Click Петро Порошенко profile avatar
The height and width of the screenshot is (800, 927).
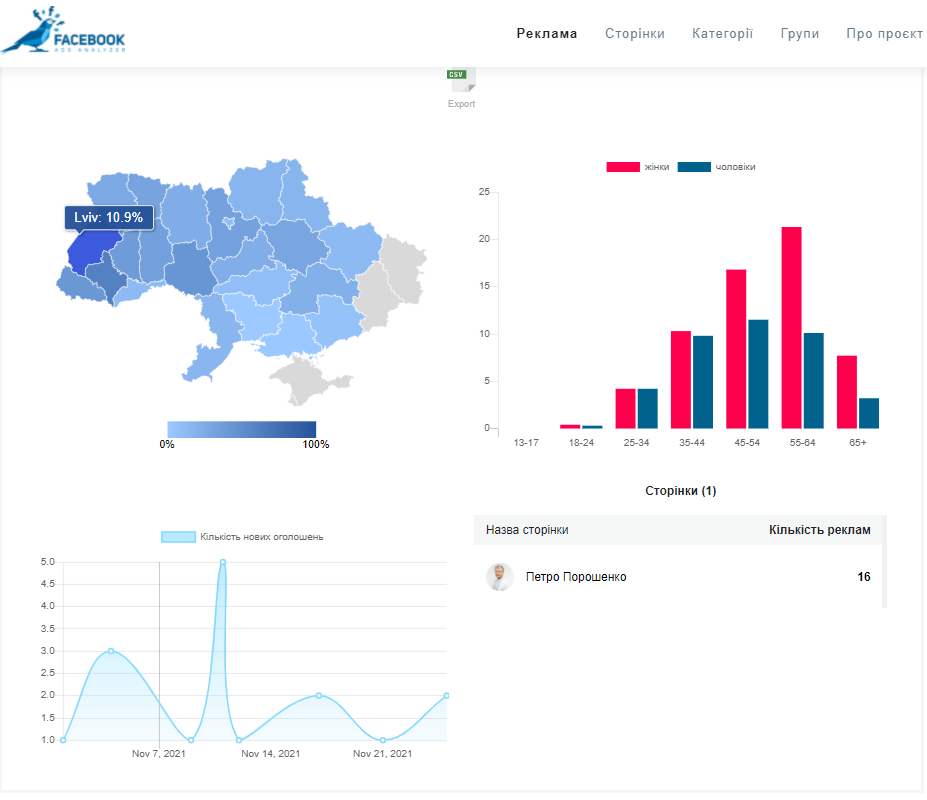[500, 577]
